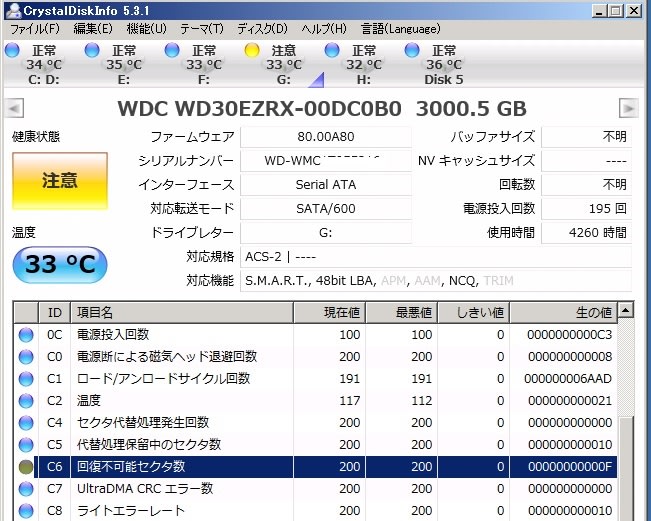Select the UltraDMA CRC エラー数 row
651x521 pixels.
click(316, 489)
